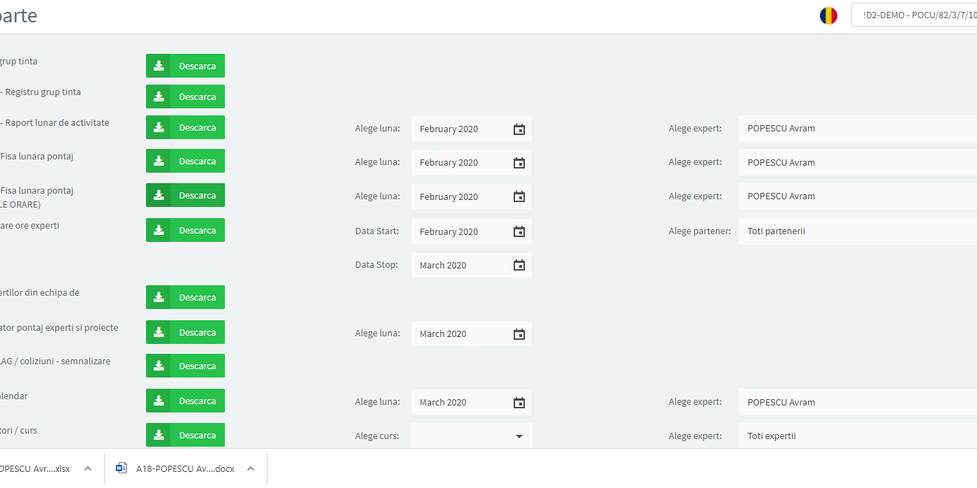Image resolution: width=977 pixels, height=488 pixels.
Task: Click Descarca for Raport lunar de activitate
Action: click(x=186, y=128)
